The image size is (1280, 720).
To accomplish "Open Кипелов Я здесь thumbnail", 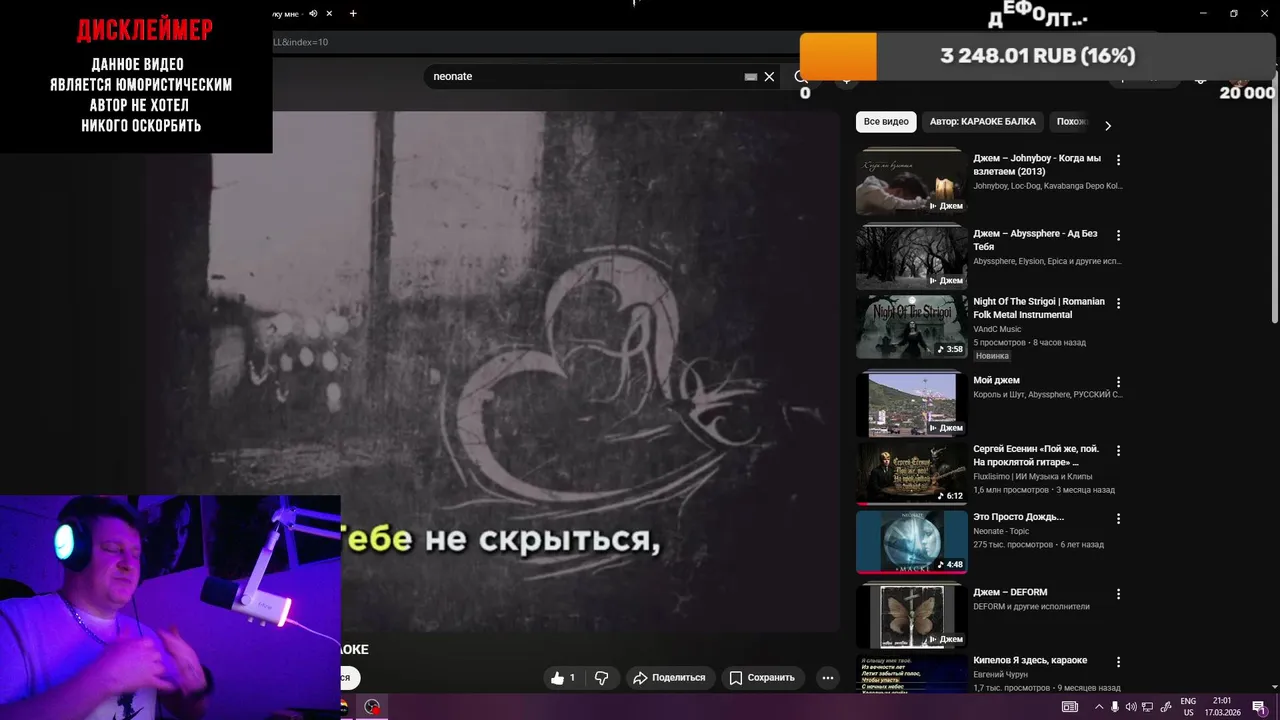I will [x=911, y=675].
